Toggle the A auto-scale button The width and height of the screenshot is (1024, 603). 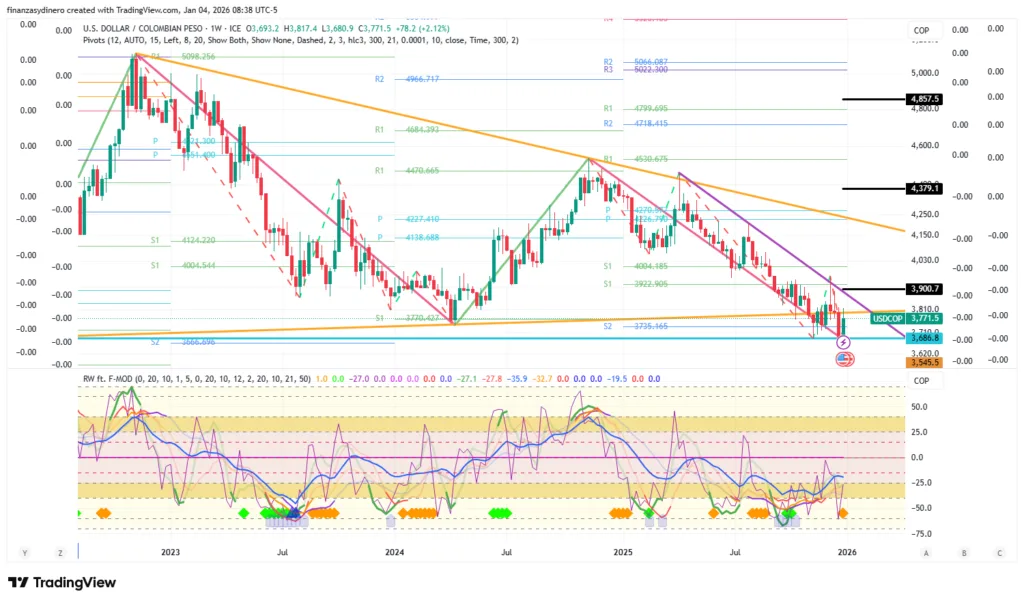[x=927, y=552]
